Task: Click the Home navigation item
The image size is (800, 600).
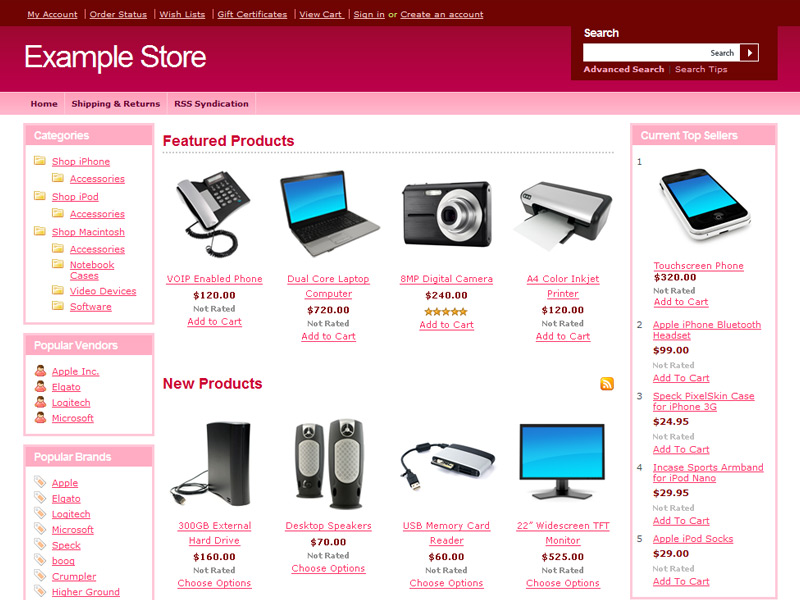Action: pyautogui.click(x=44, y=104)
